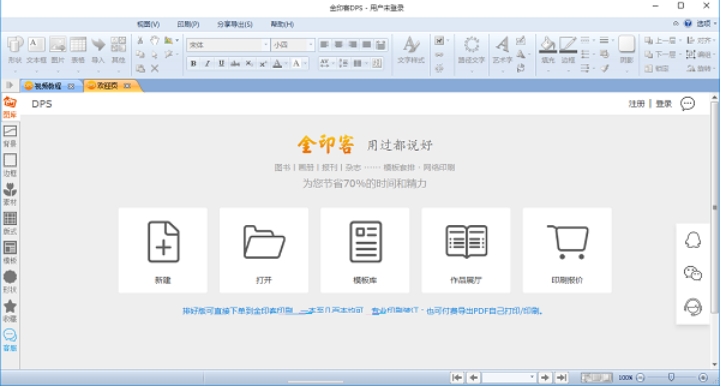Viewport: 724px width, 387px height.
Task: Open the 收藏 star icon in sidebar
Action: 10,311
